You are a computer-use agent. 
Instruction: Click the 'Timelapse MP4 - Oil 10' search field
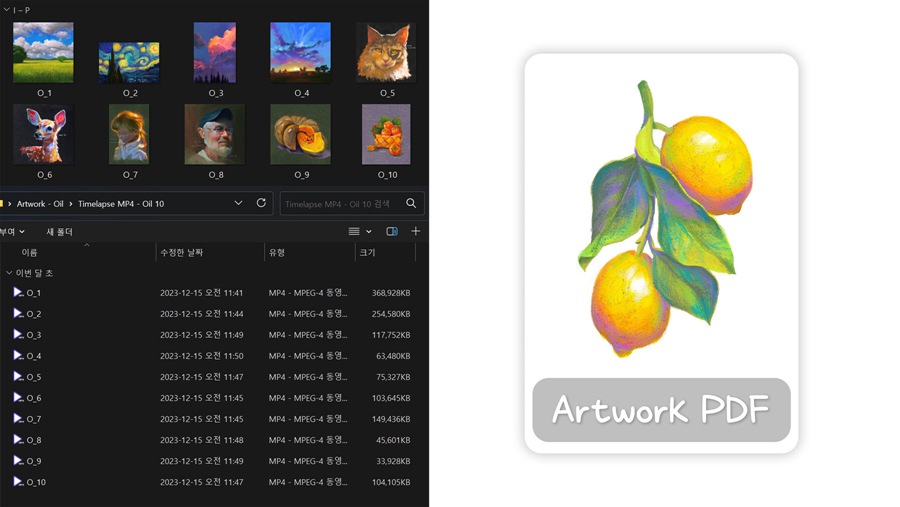pos(338,204)
